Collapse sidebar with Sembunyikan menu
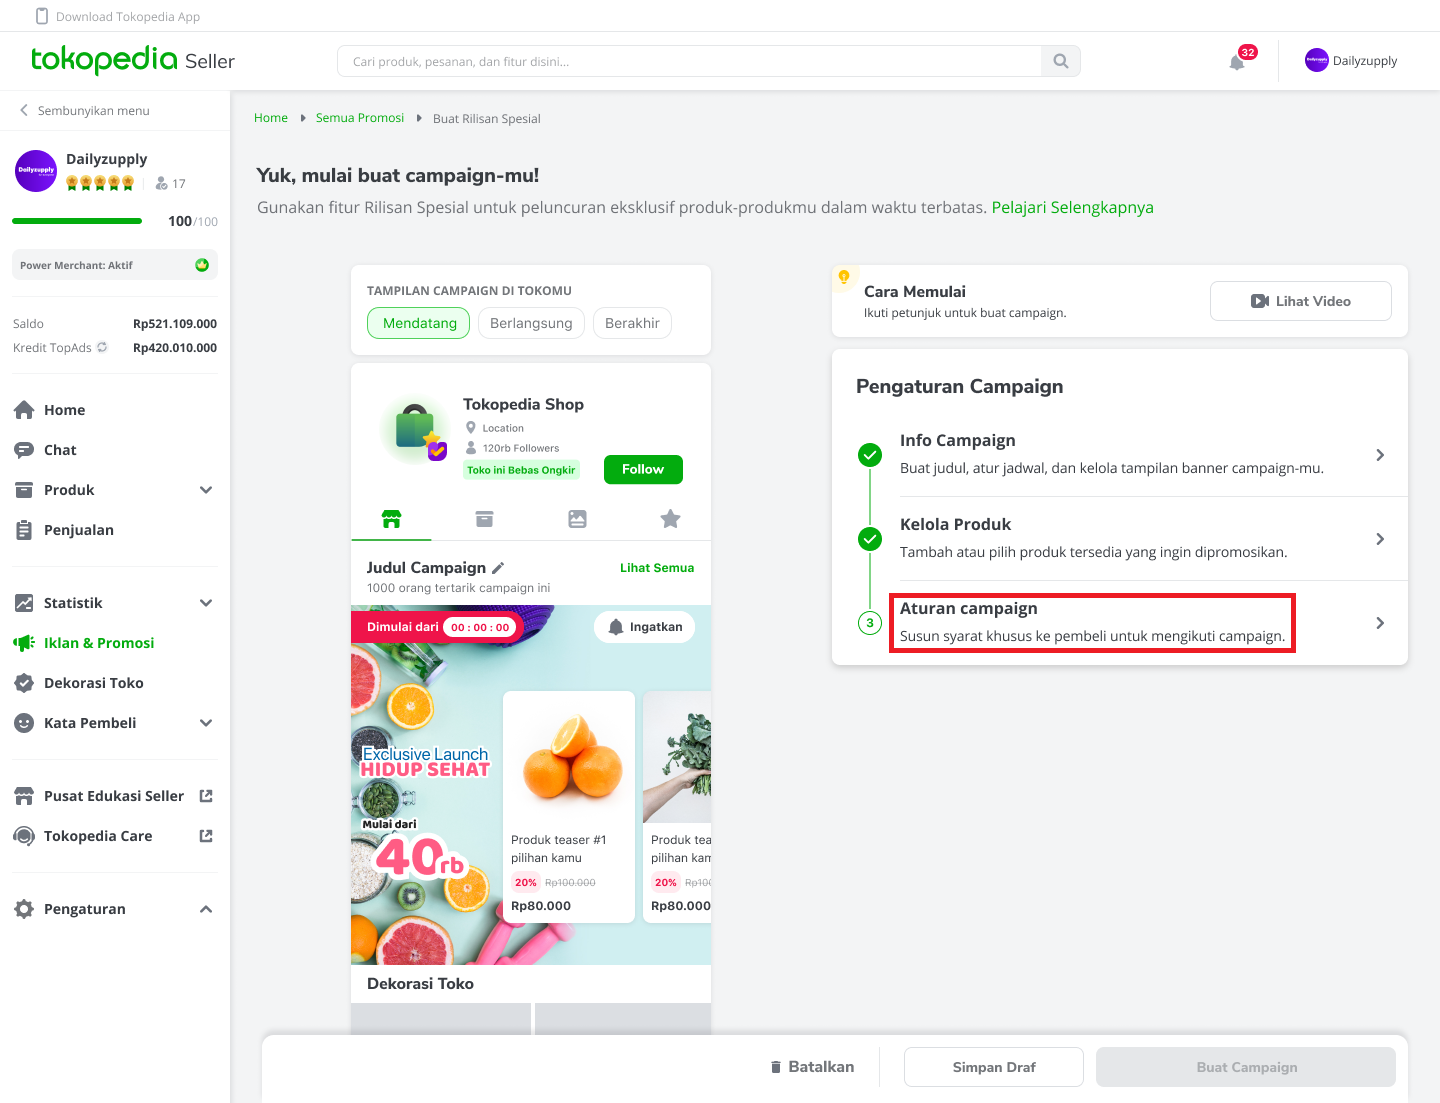The width and height of the screenshot is (1440, 1103). (x=85, y=111)
